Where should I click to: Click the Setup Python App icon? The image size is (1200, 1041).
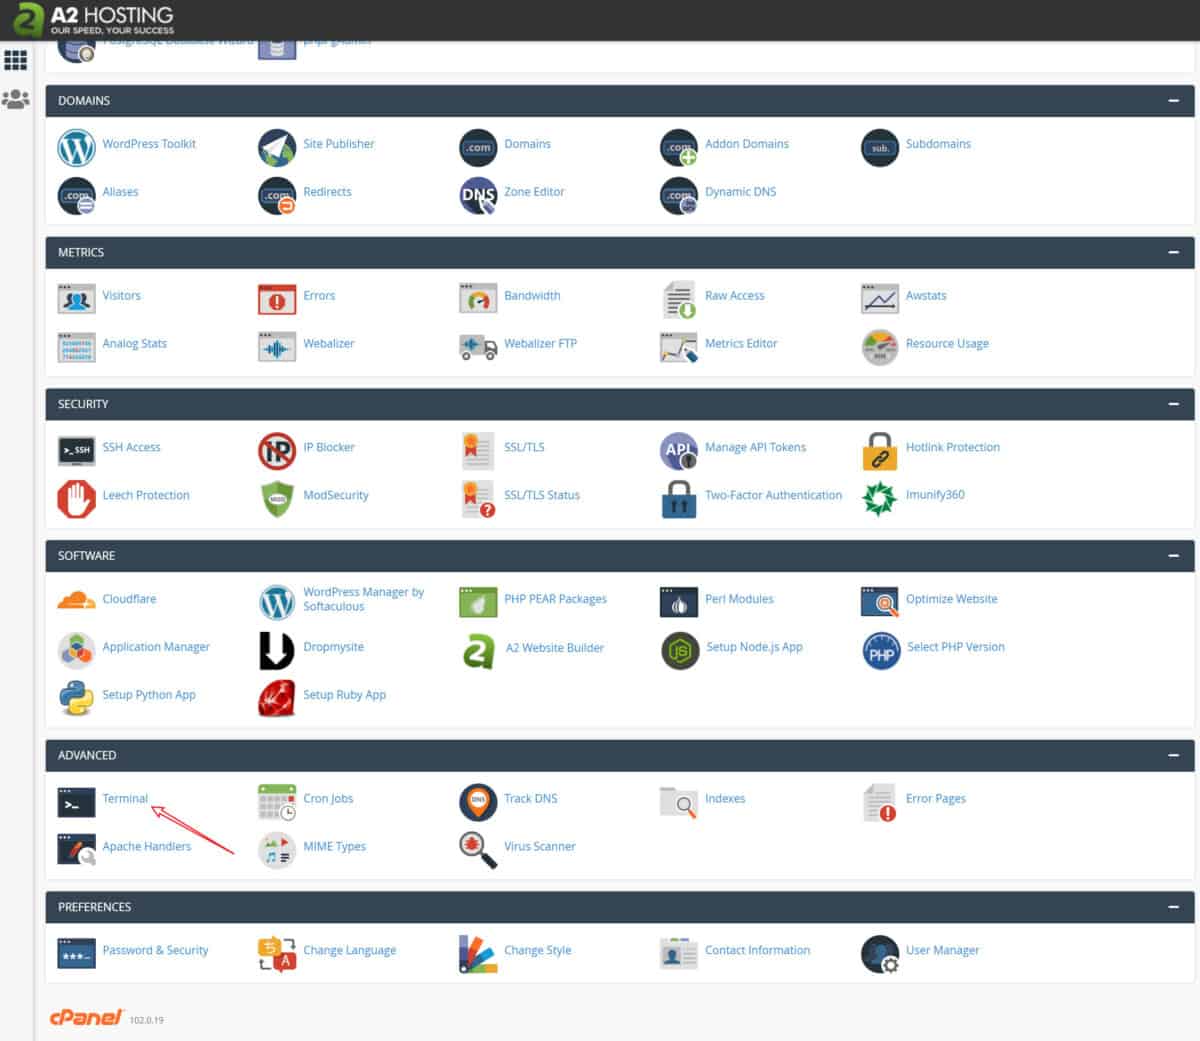pos(76,697)
